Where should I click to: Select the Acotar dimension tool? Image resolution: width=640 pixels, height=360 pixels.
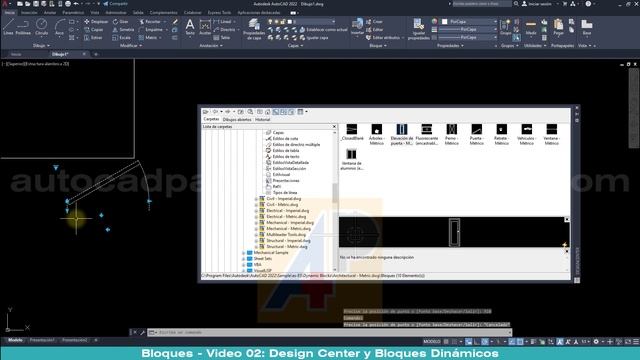coord(205,27)
